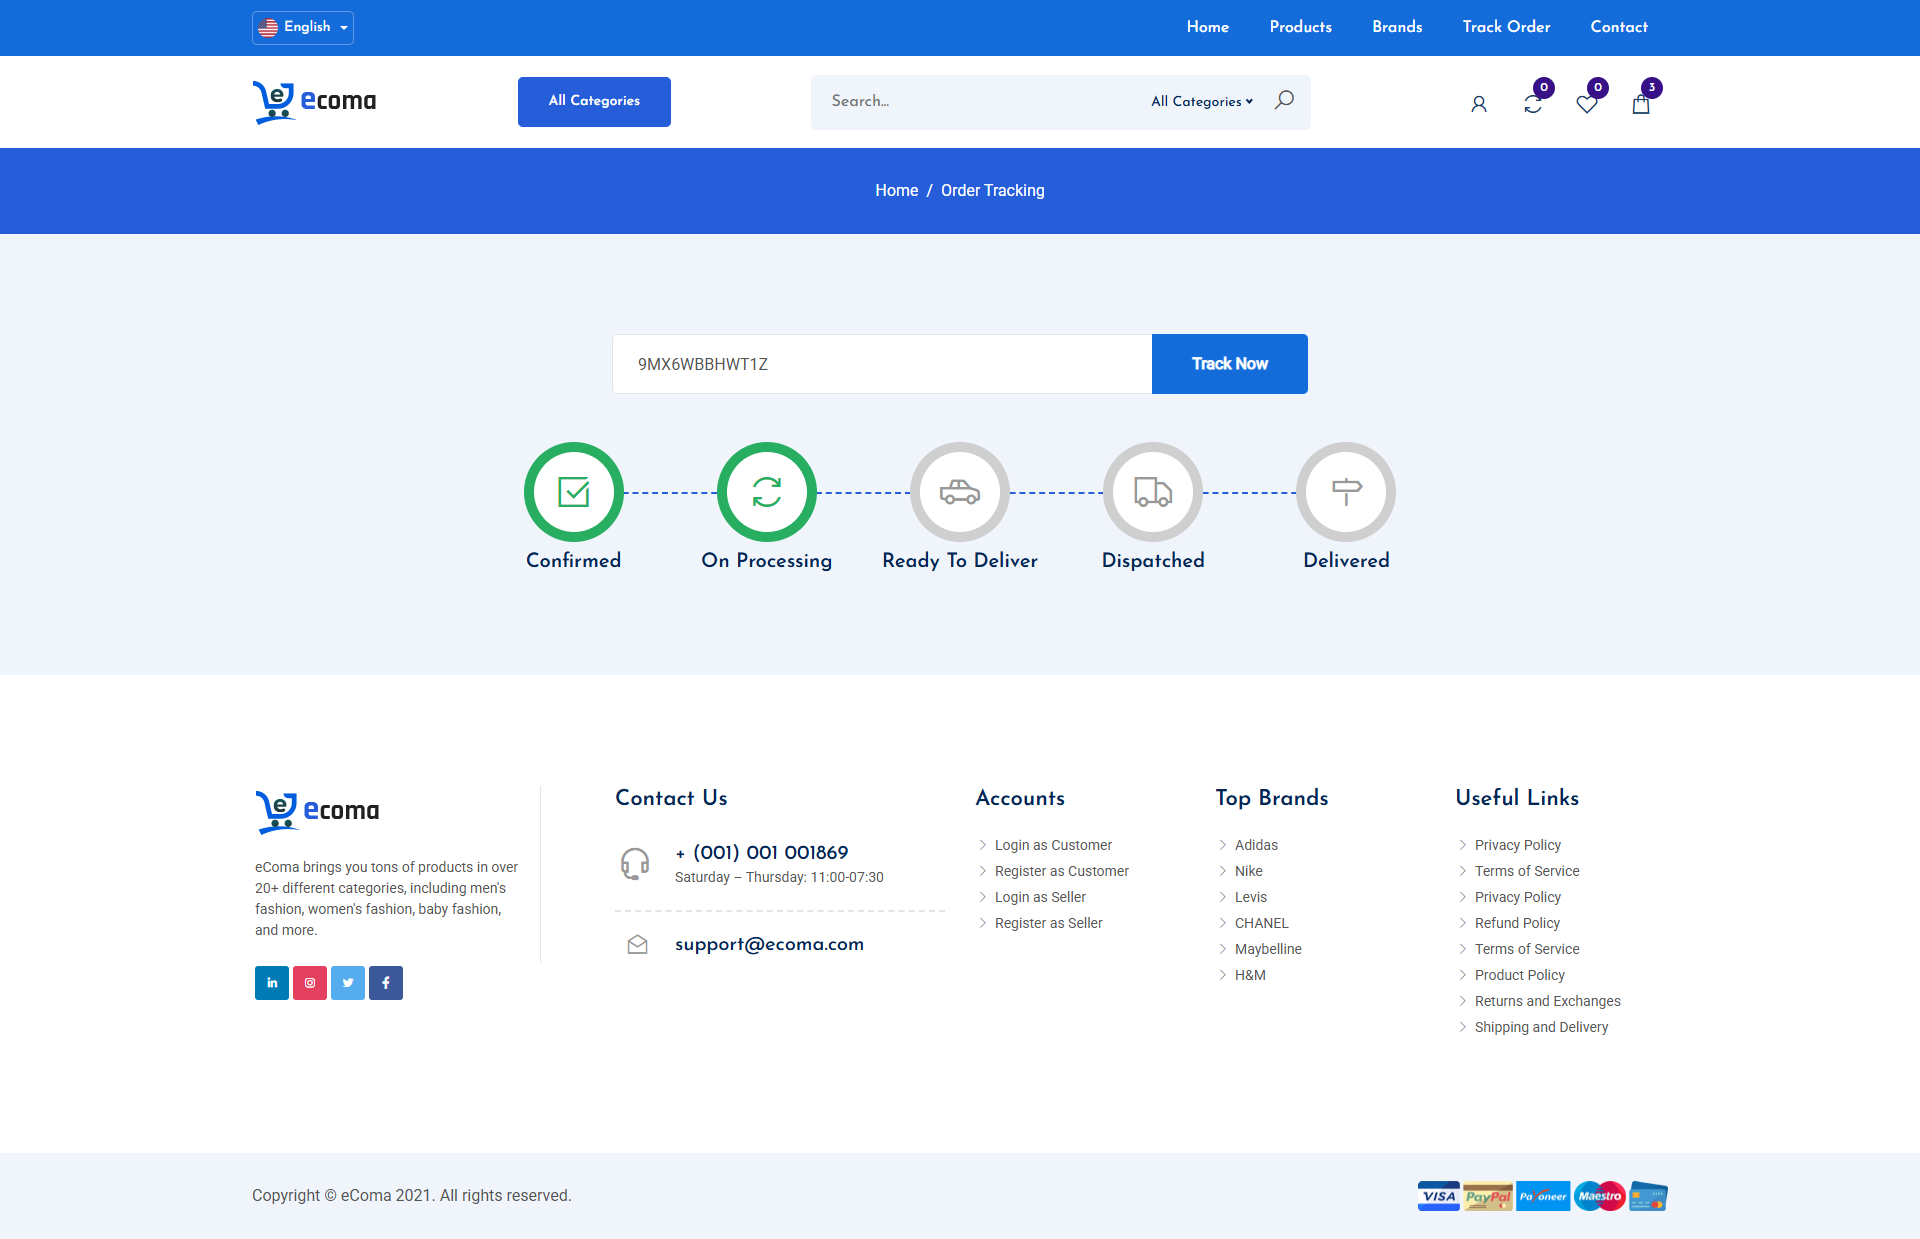Go to Products in top menu
Image resolution: width=1920 pixels, height=1239 pixels.
pyautogui.click(x=1300, y=27)
